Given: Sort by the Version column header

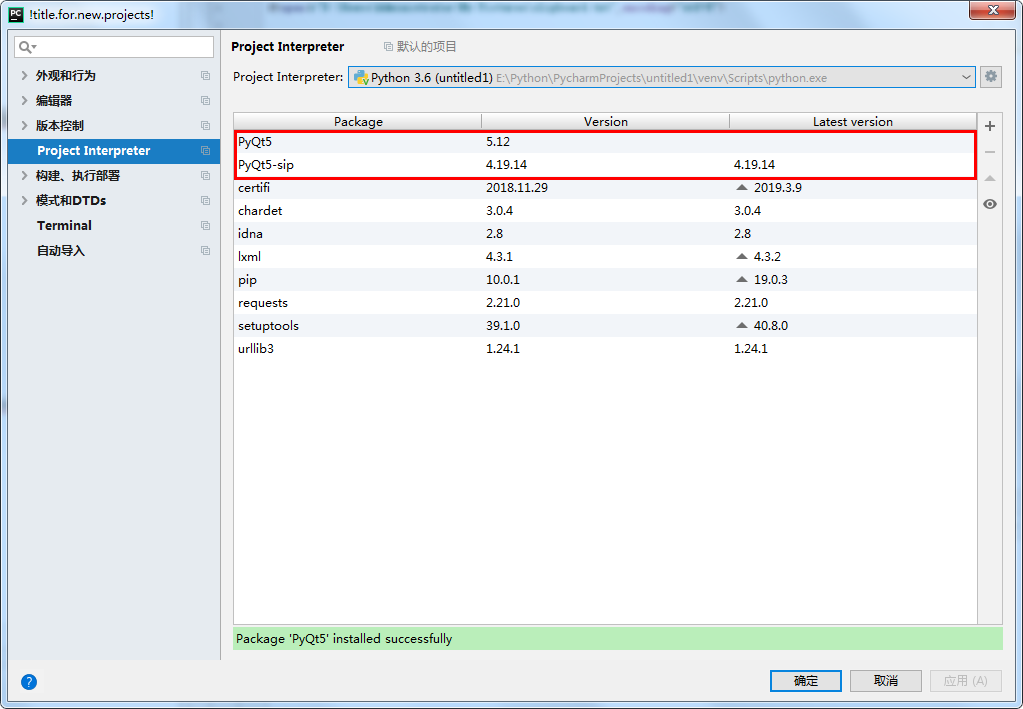Looking at the screenshot, I should [x=605, y=121].
